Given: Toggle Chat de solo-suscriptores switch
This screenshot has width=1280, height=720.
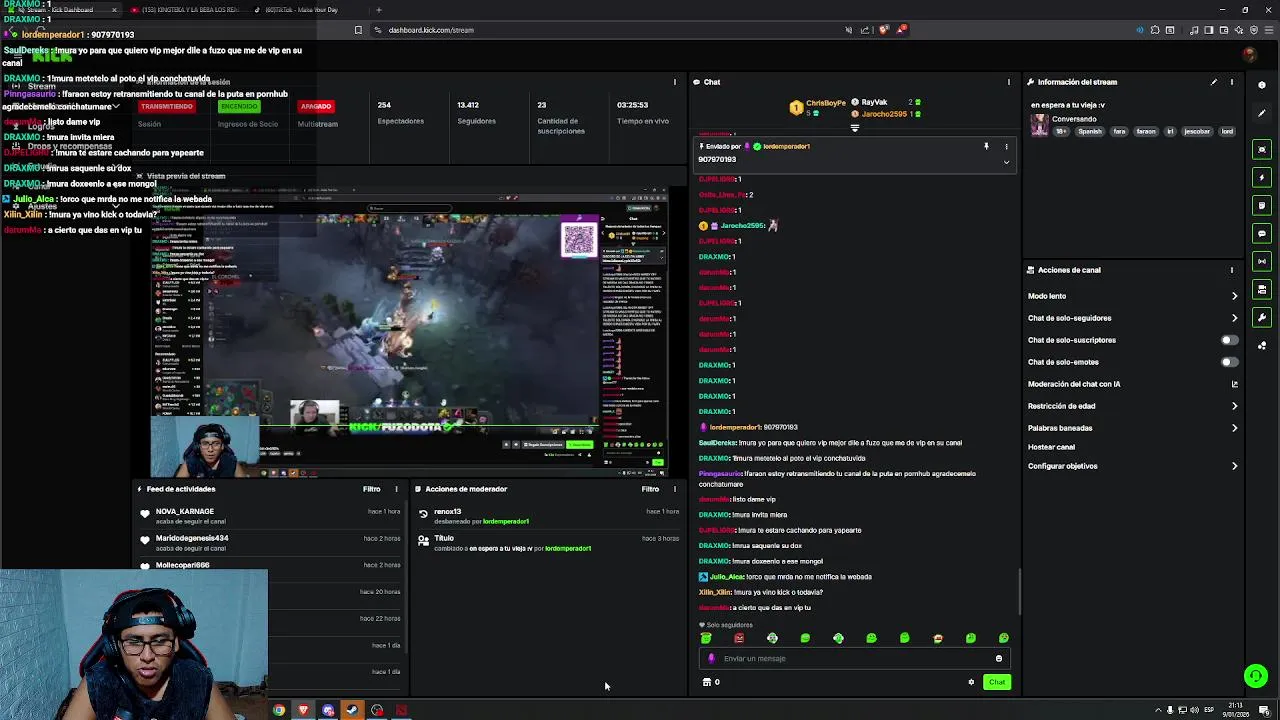Looking at the screenshot, I should click(1229, 340).
